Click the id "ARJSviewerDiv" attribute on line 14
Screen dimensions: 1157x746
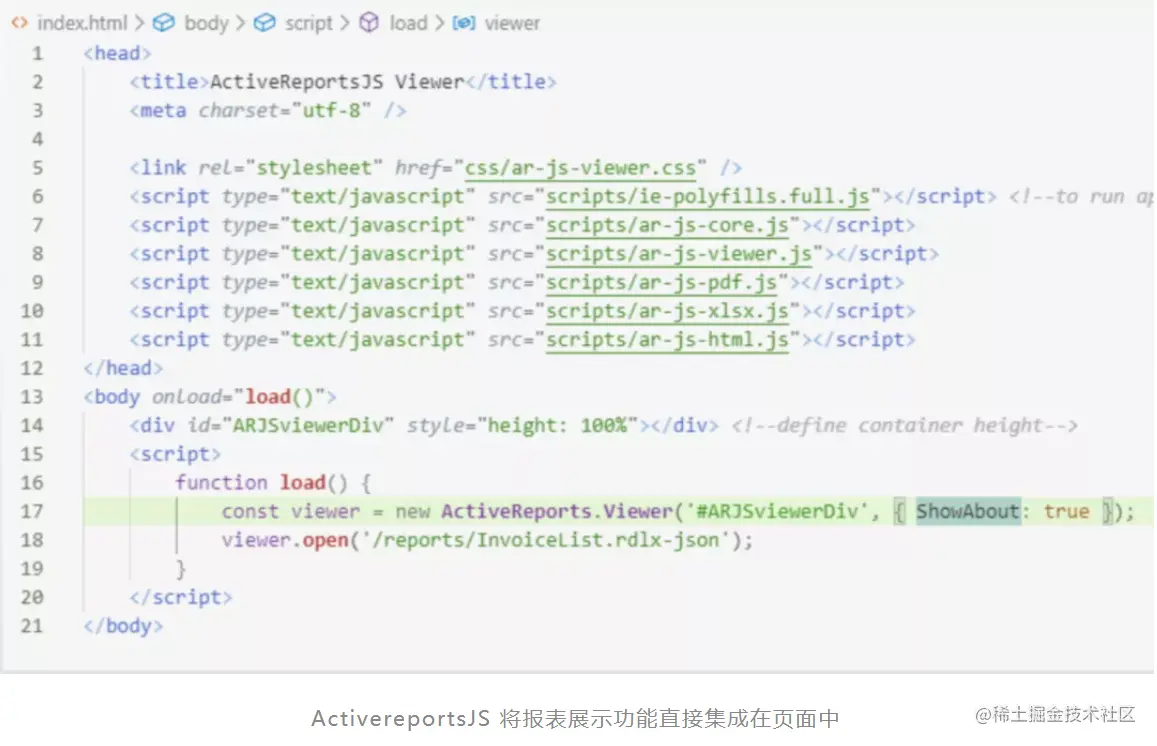[291, 426]
